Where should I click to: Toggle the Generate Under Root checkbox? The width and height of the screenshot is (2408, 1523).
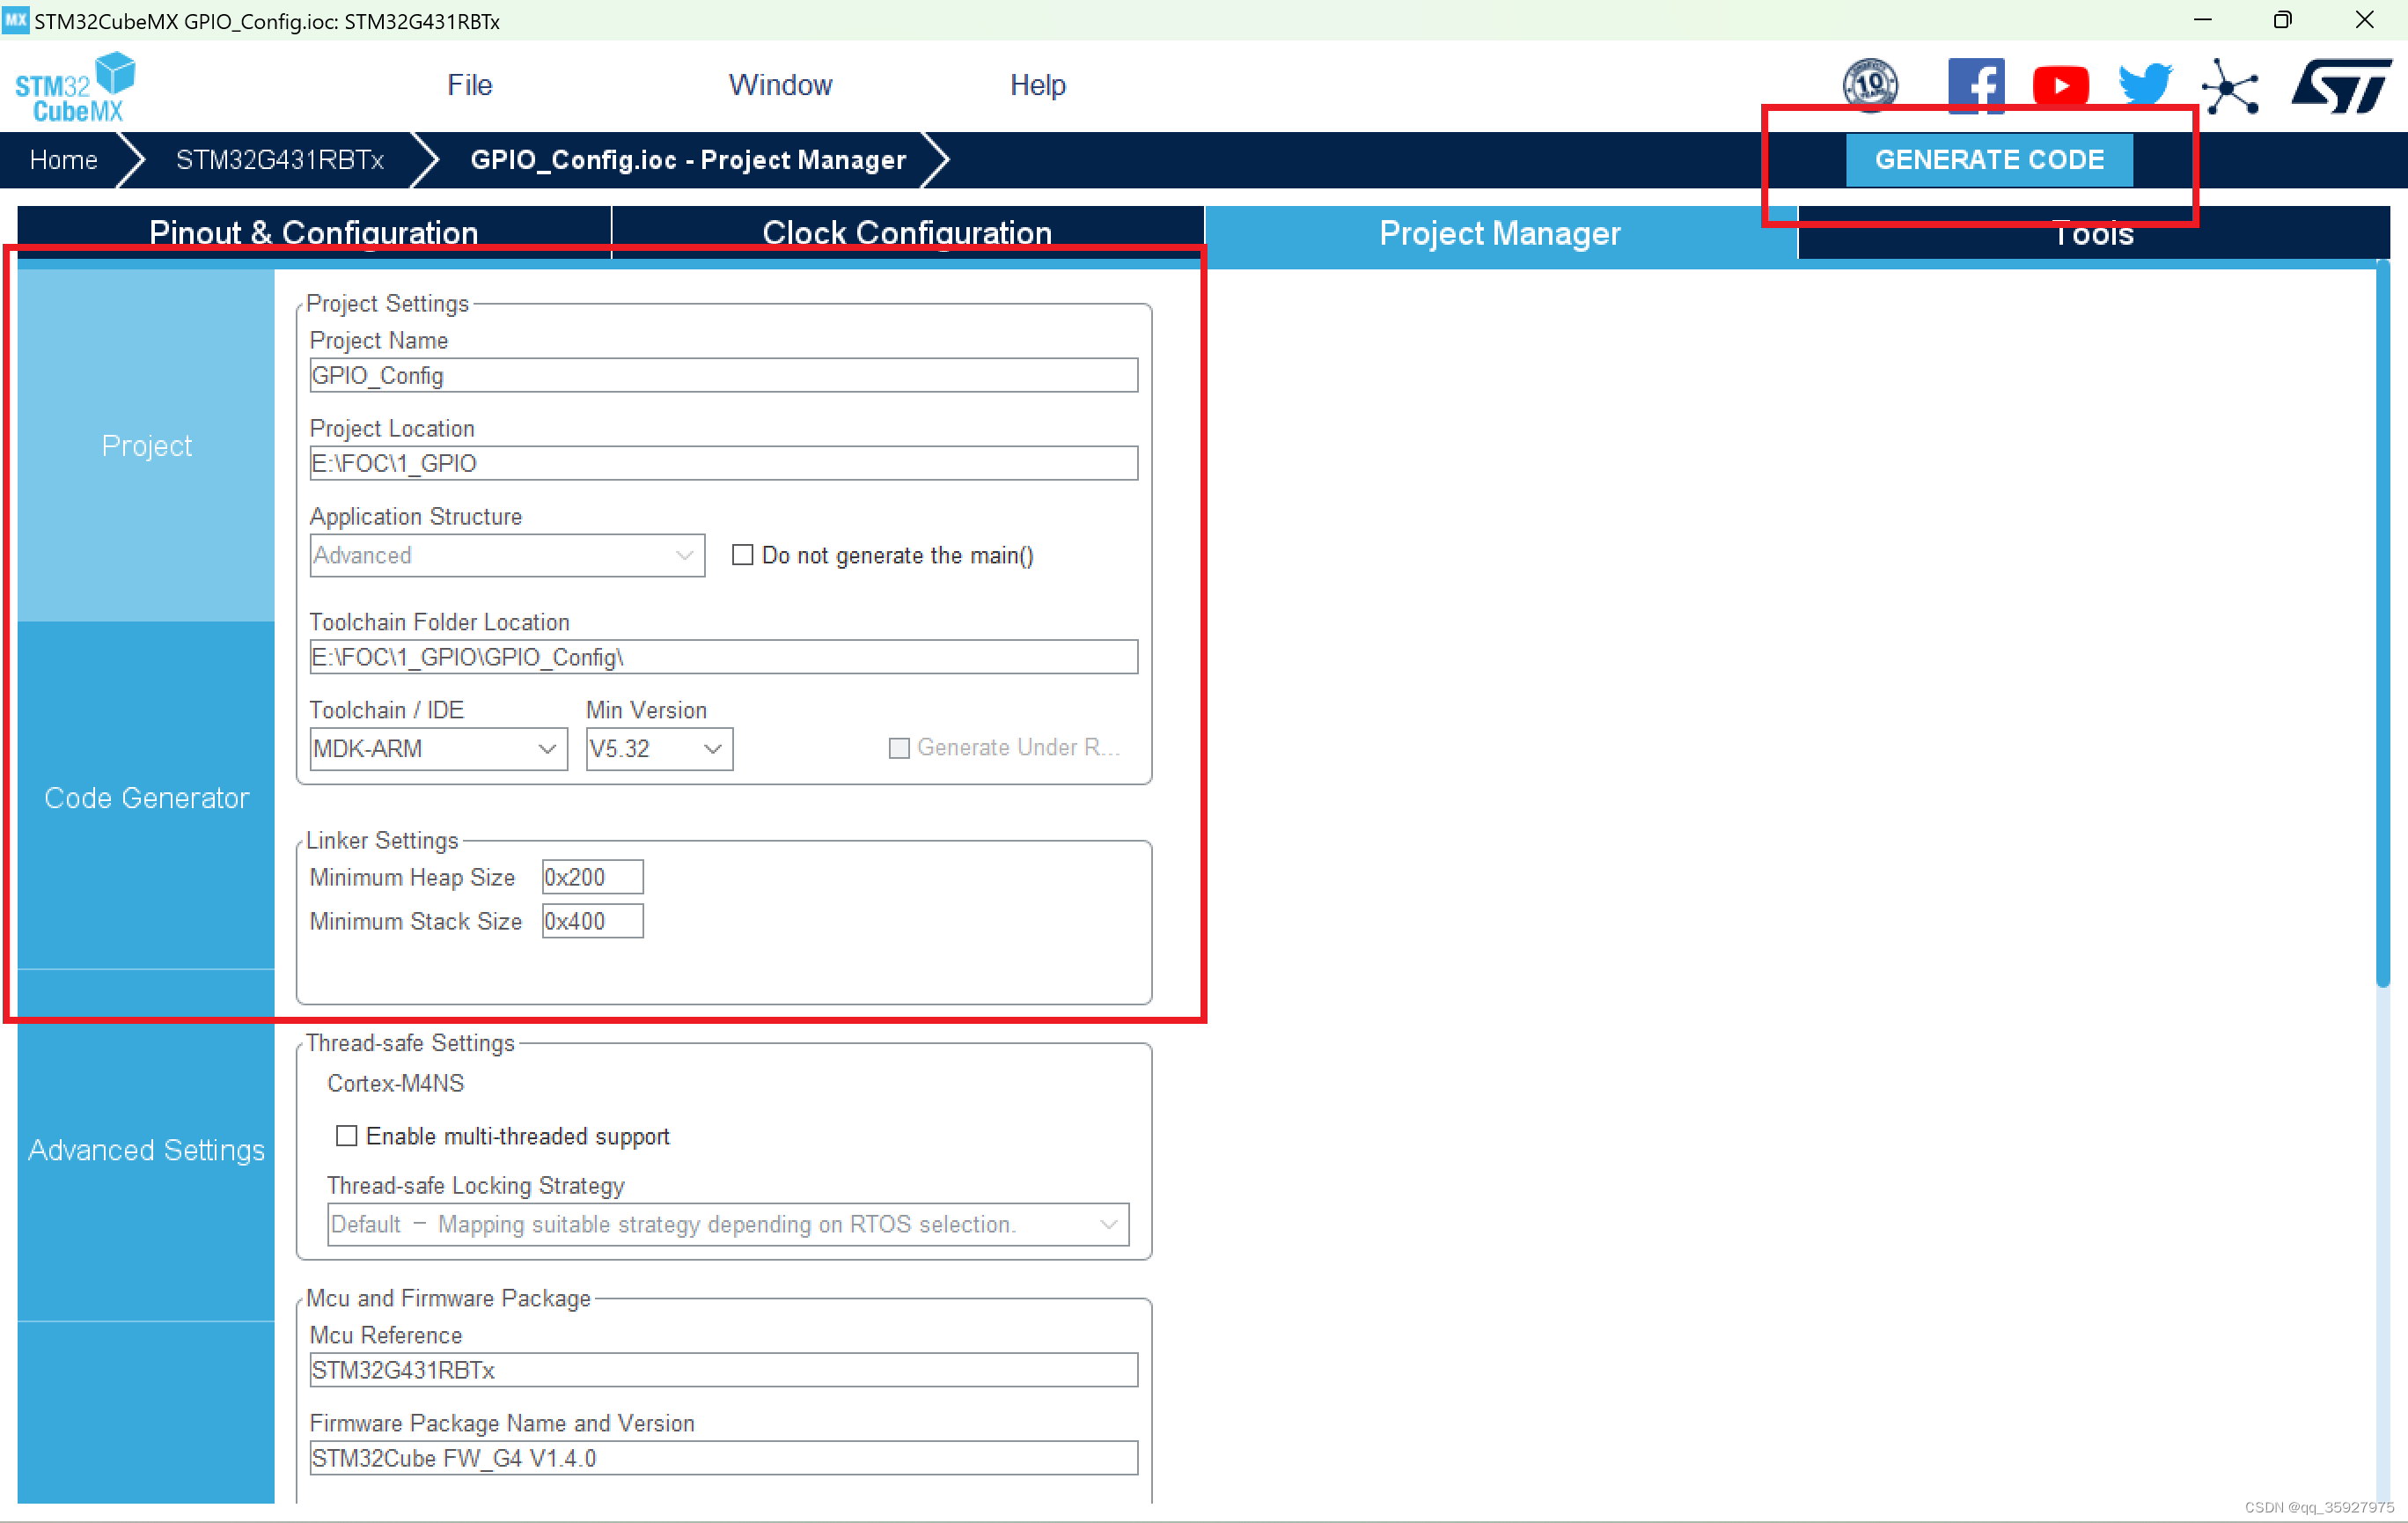click(899, 748)
